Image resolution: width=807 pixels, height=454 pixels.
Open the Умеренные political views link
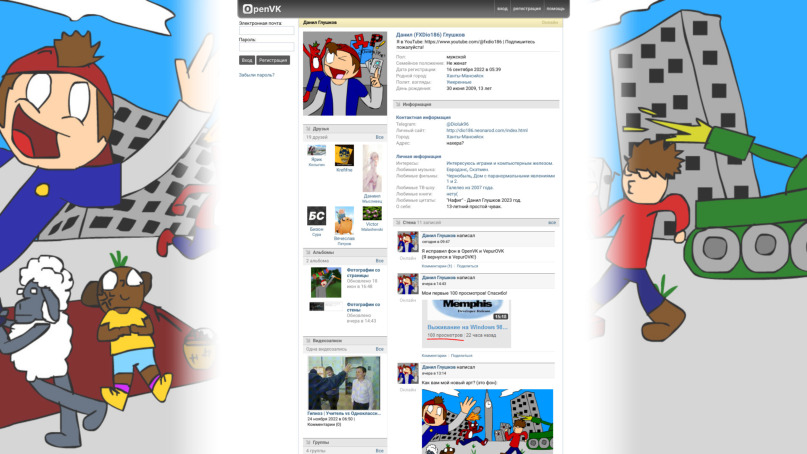[x=459, y=82]
